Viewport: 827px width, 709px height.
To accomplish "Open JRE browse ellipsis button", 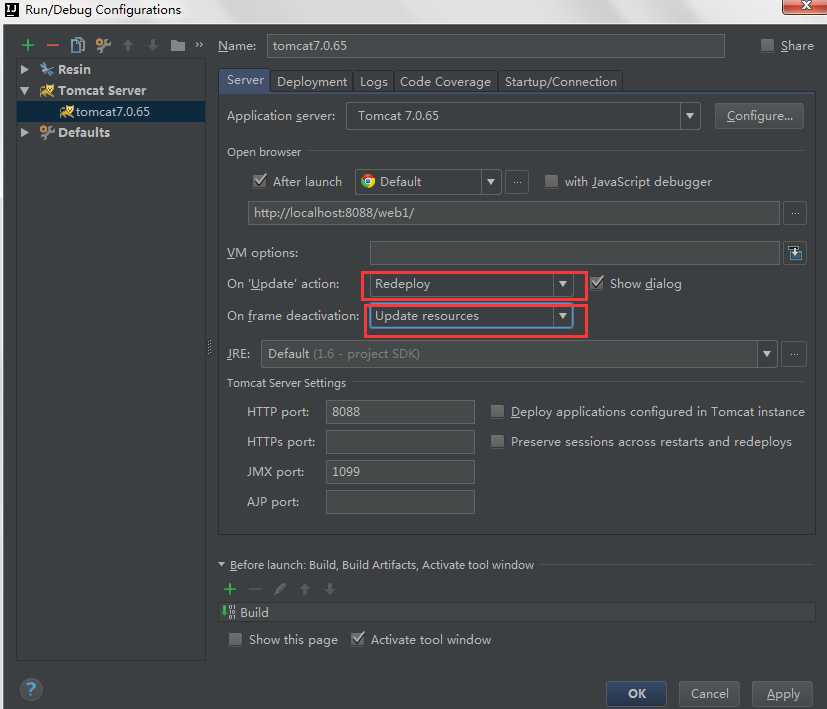I will 794,354.
